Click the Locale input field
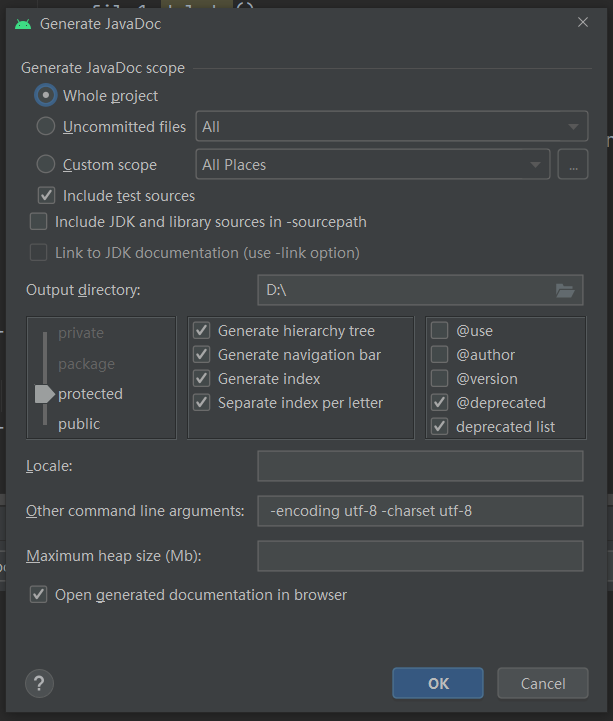Image resolution: width=613 pixels, height=721 pixels. pos(420,466)
